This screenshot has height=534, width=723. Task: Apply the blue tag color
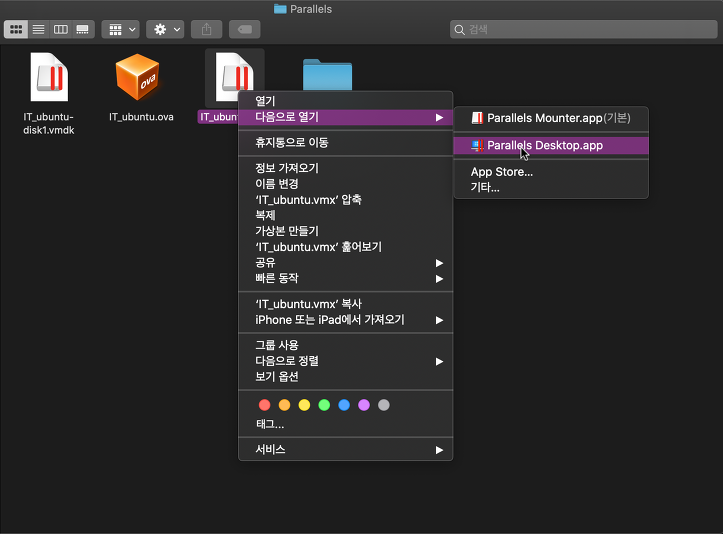344,405
